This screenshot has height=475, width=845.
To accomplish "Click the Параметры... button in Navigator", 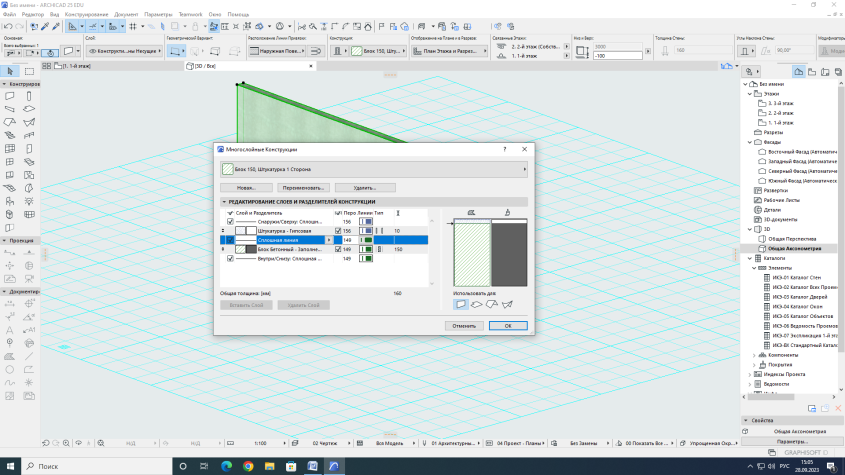I will (x=792, y=441).
